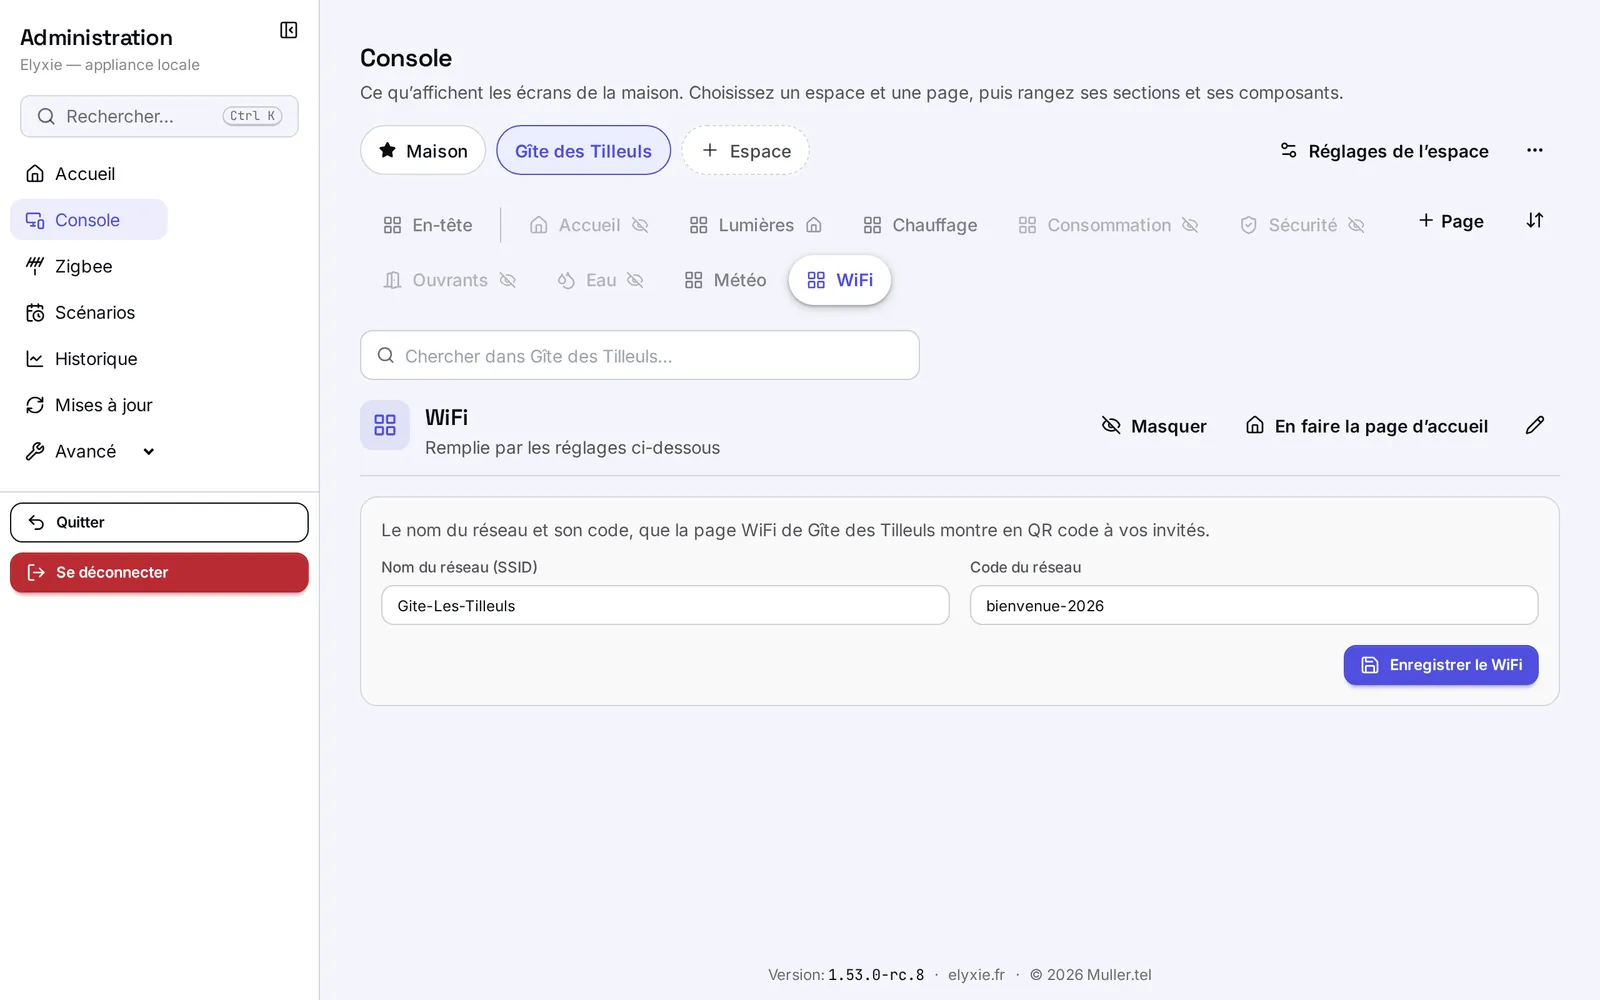The width and height of the screenshot is (1600, 1000).
Task: Open Réglages de l'espace settings
Action: tap(1384, 151)
